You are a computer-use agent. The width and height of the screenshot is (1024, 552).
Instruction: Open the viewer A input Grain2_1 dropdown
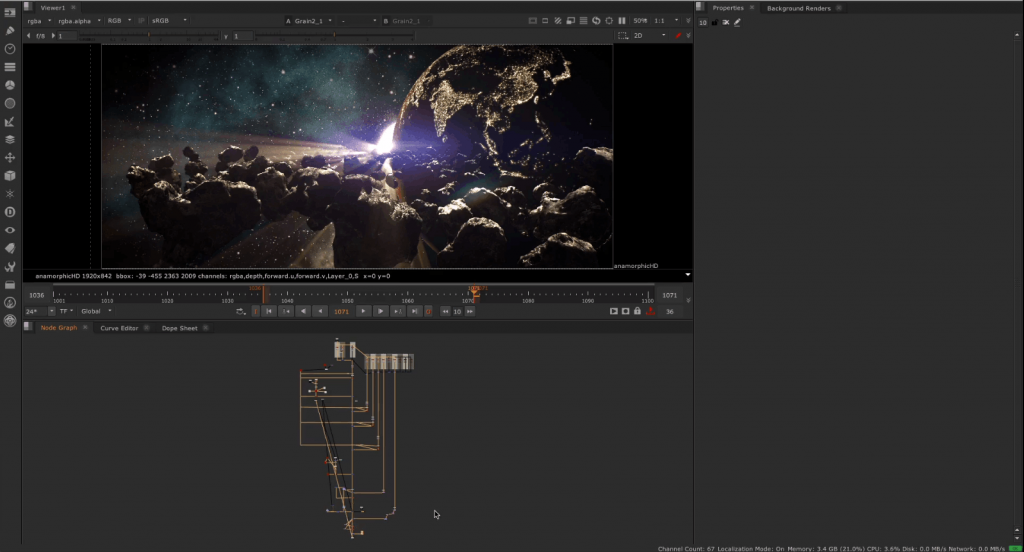[x=310, y=20]
